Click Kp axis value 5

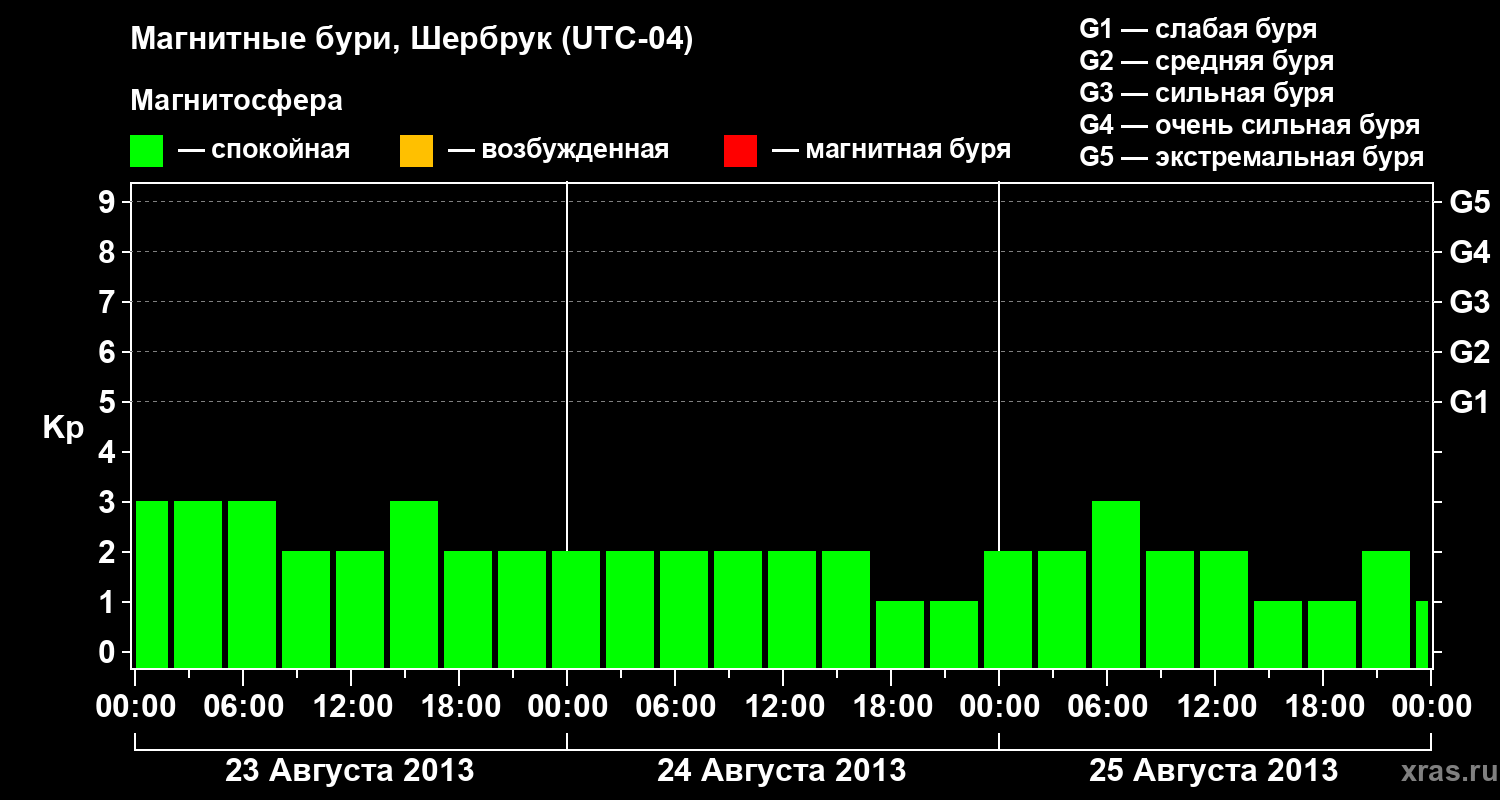coord(109,402)
